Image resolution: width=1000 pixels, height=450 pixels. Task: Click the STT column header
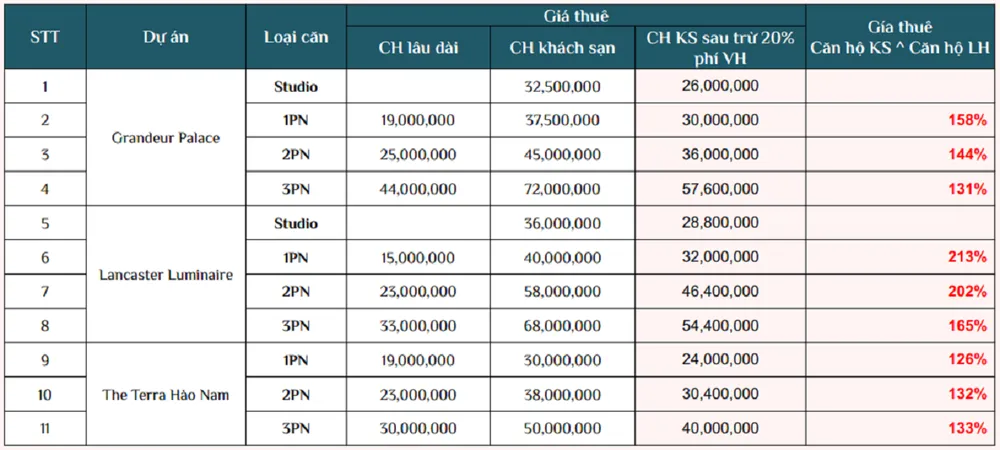(44, 37)
